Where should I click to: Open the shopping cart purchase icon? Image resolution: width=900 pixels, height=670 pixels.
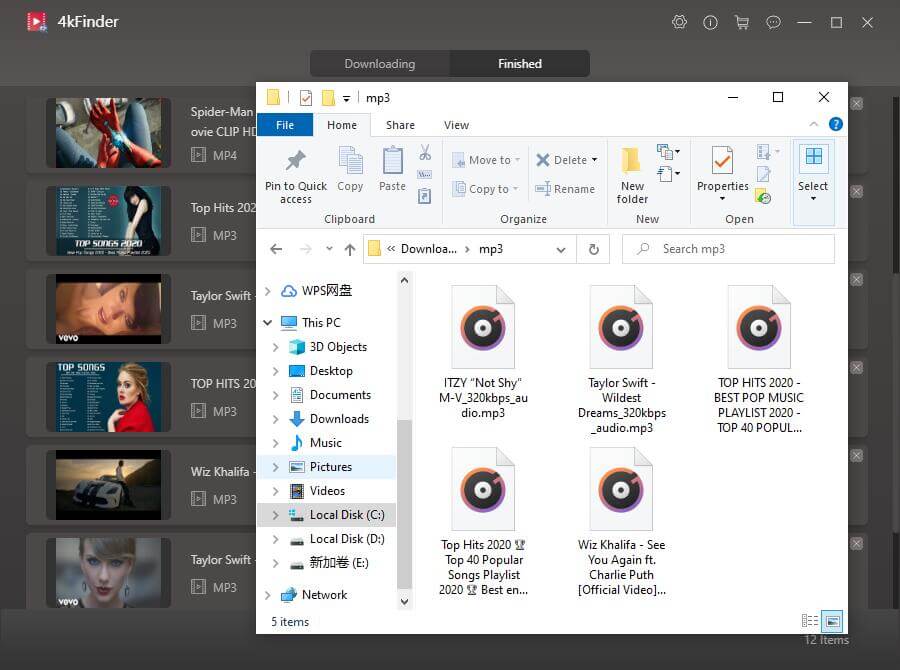[741, 22]
